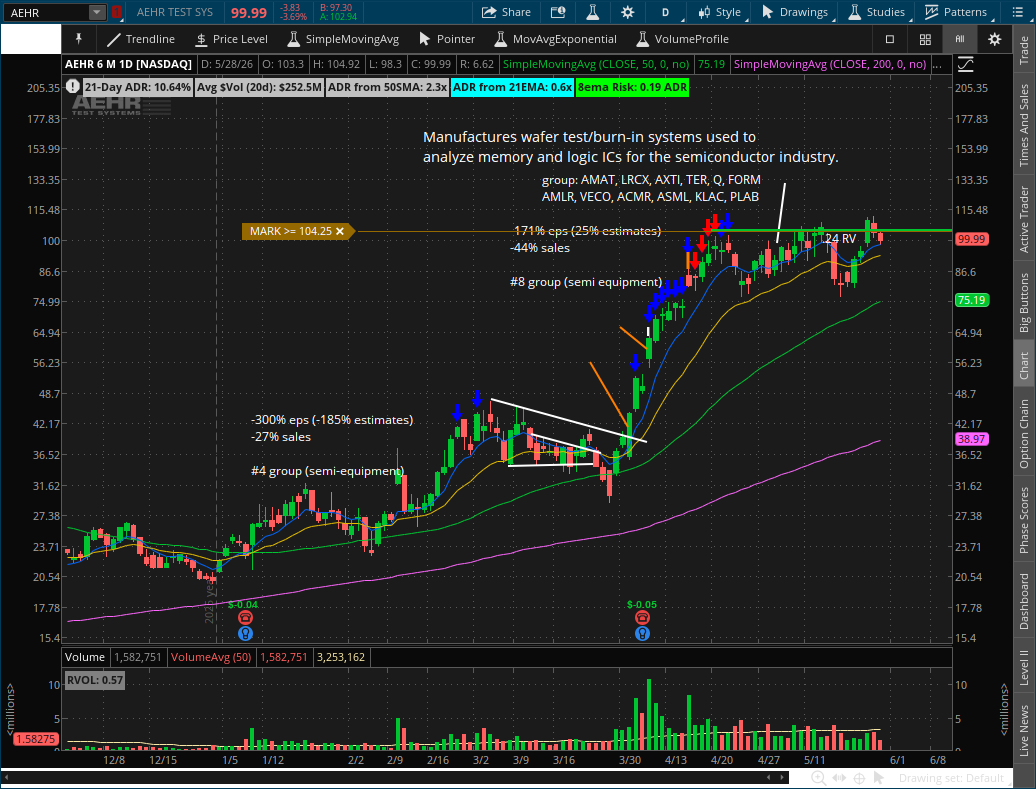Switch to four-chart grid layout icon
This screenshot has height=789, width=1036.
tap(925, 39)
